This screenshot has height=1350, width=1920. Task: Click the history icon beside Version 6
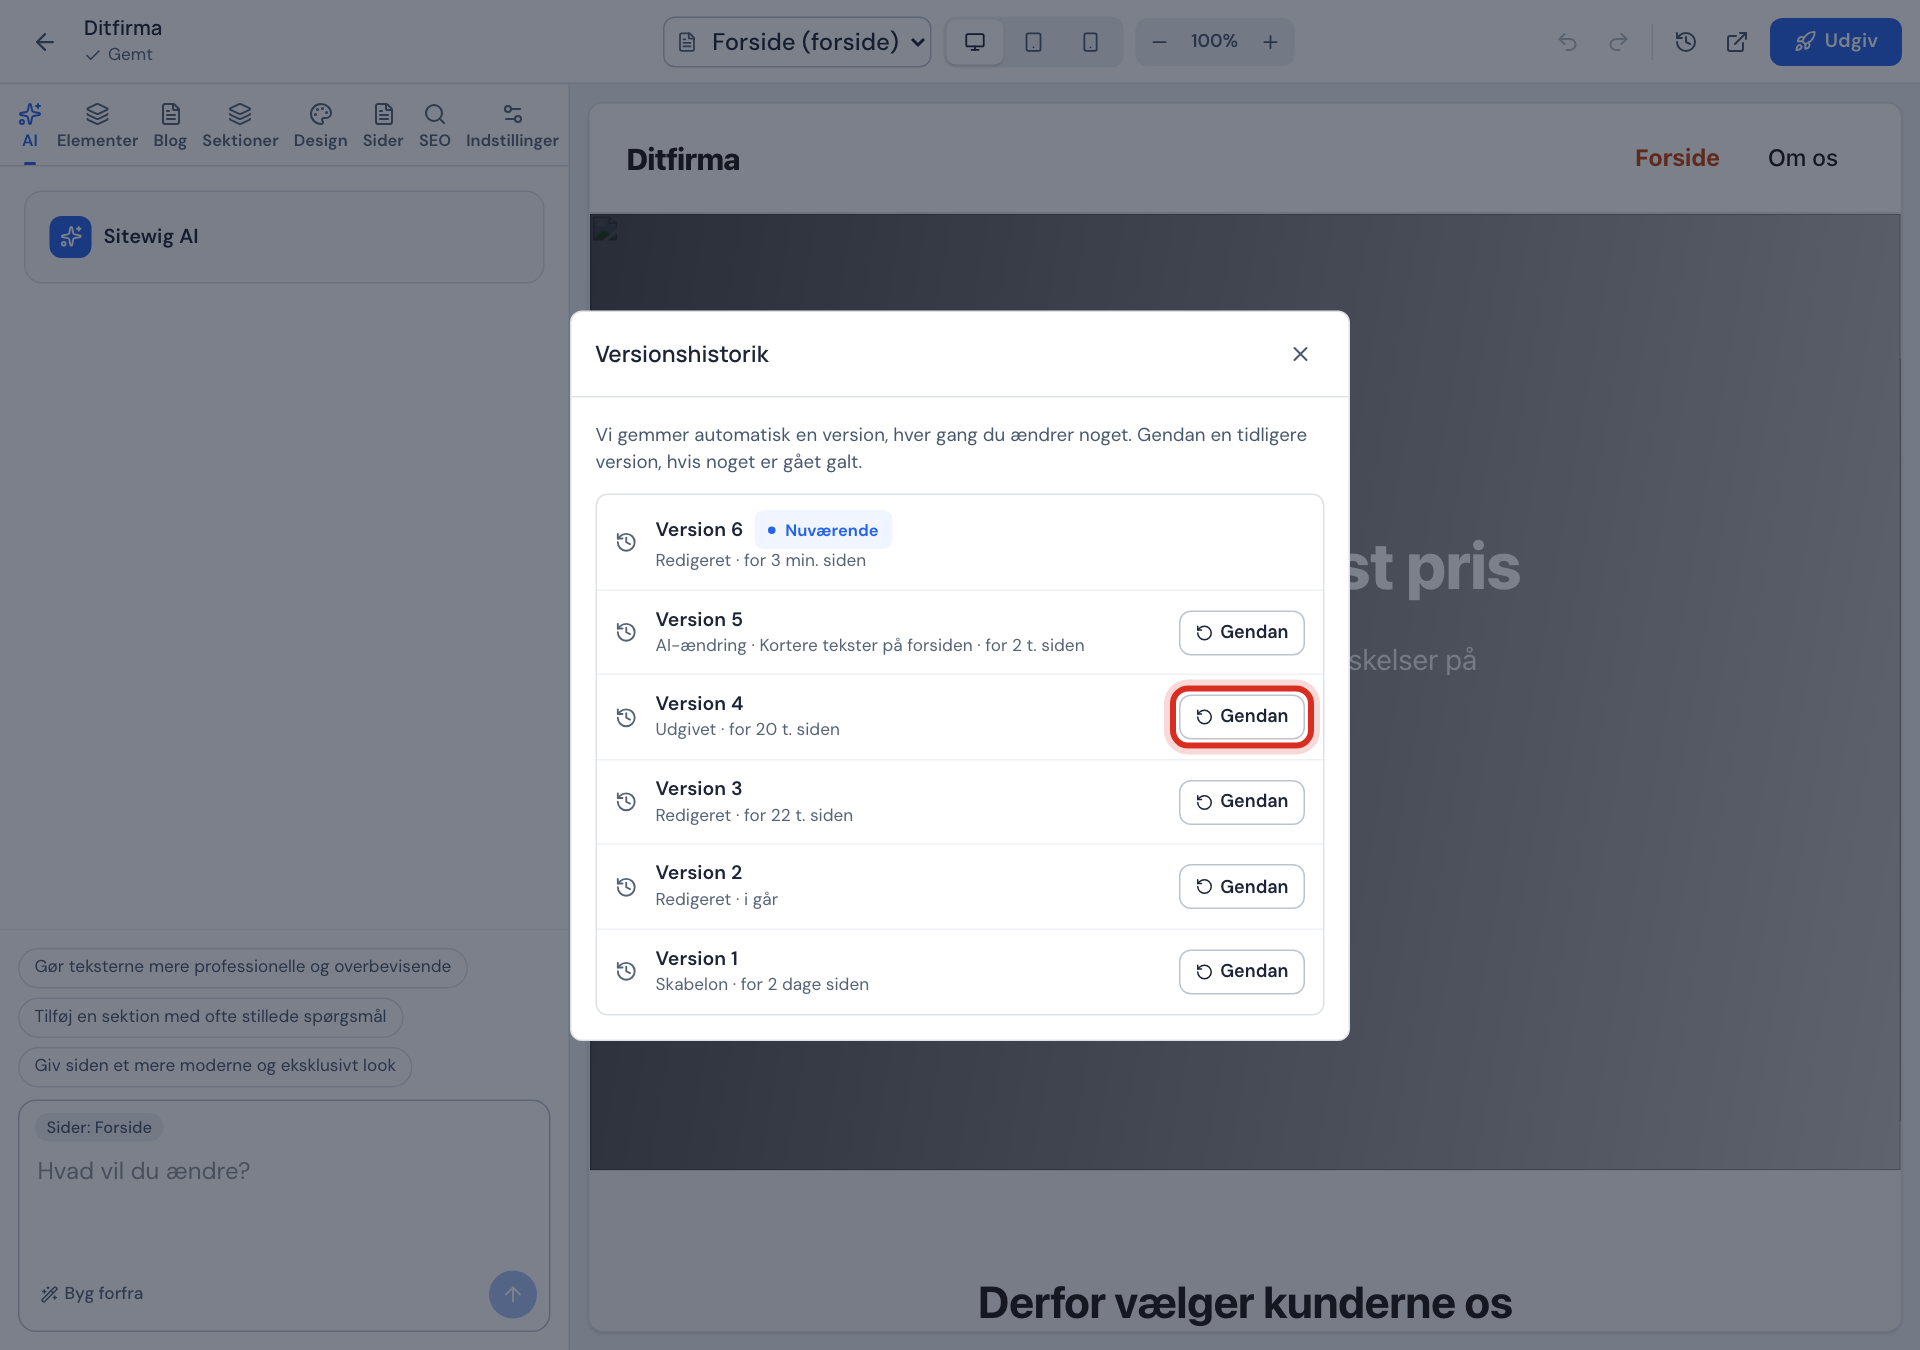tap(626, 542)
